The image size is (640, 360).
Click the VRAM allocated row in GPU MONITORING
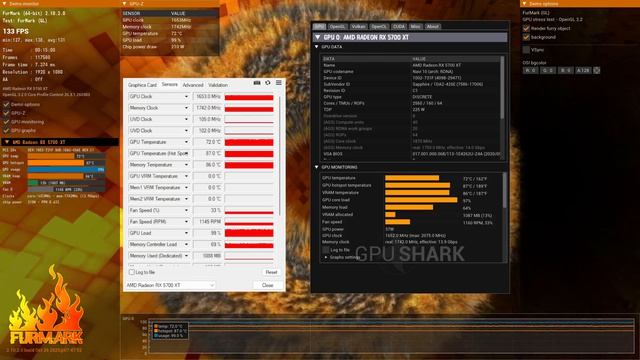point(411,215)
